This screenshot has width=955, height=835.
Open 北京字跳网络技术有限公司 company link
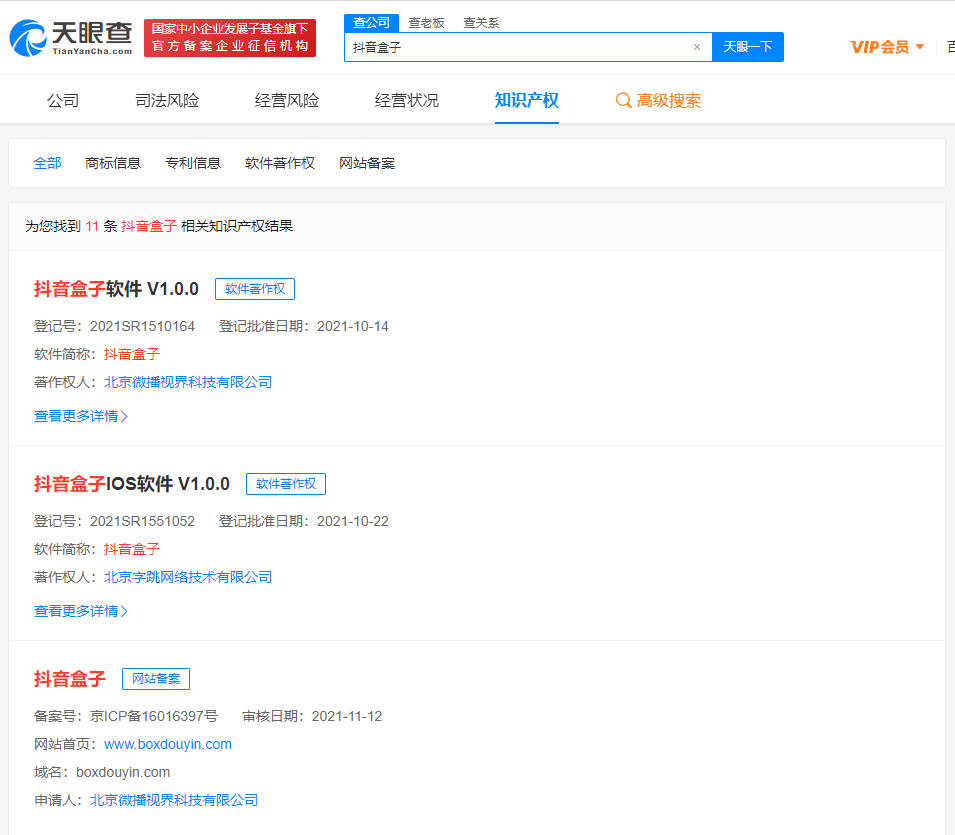[188, 577]
